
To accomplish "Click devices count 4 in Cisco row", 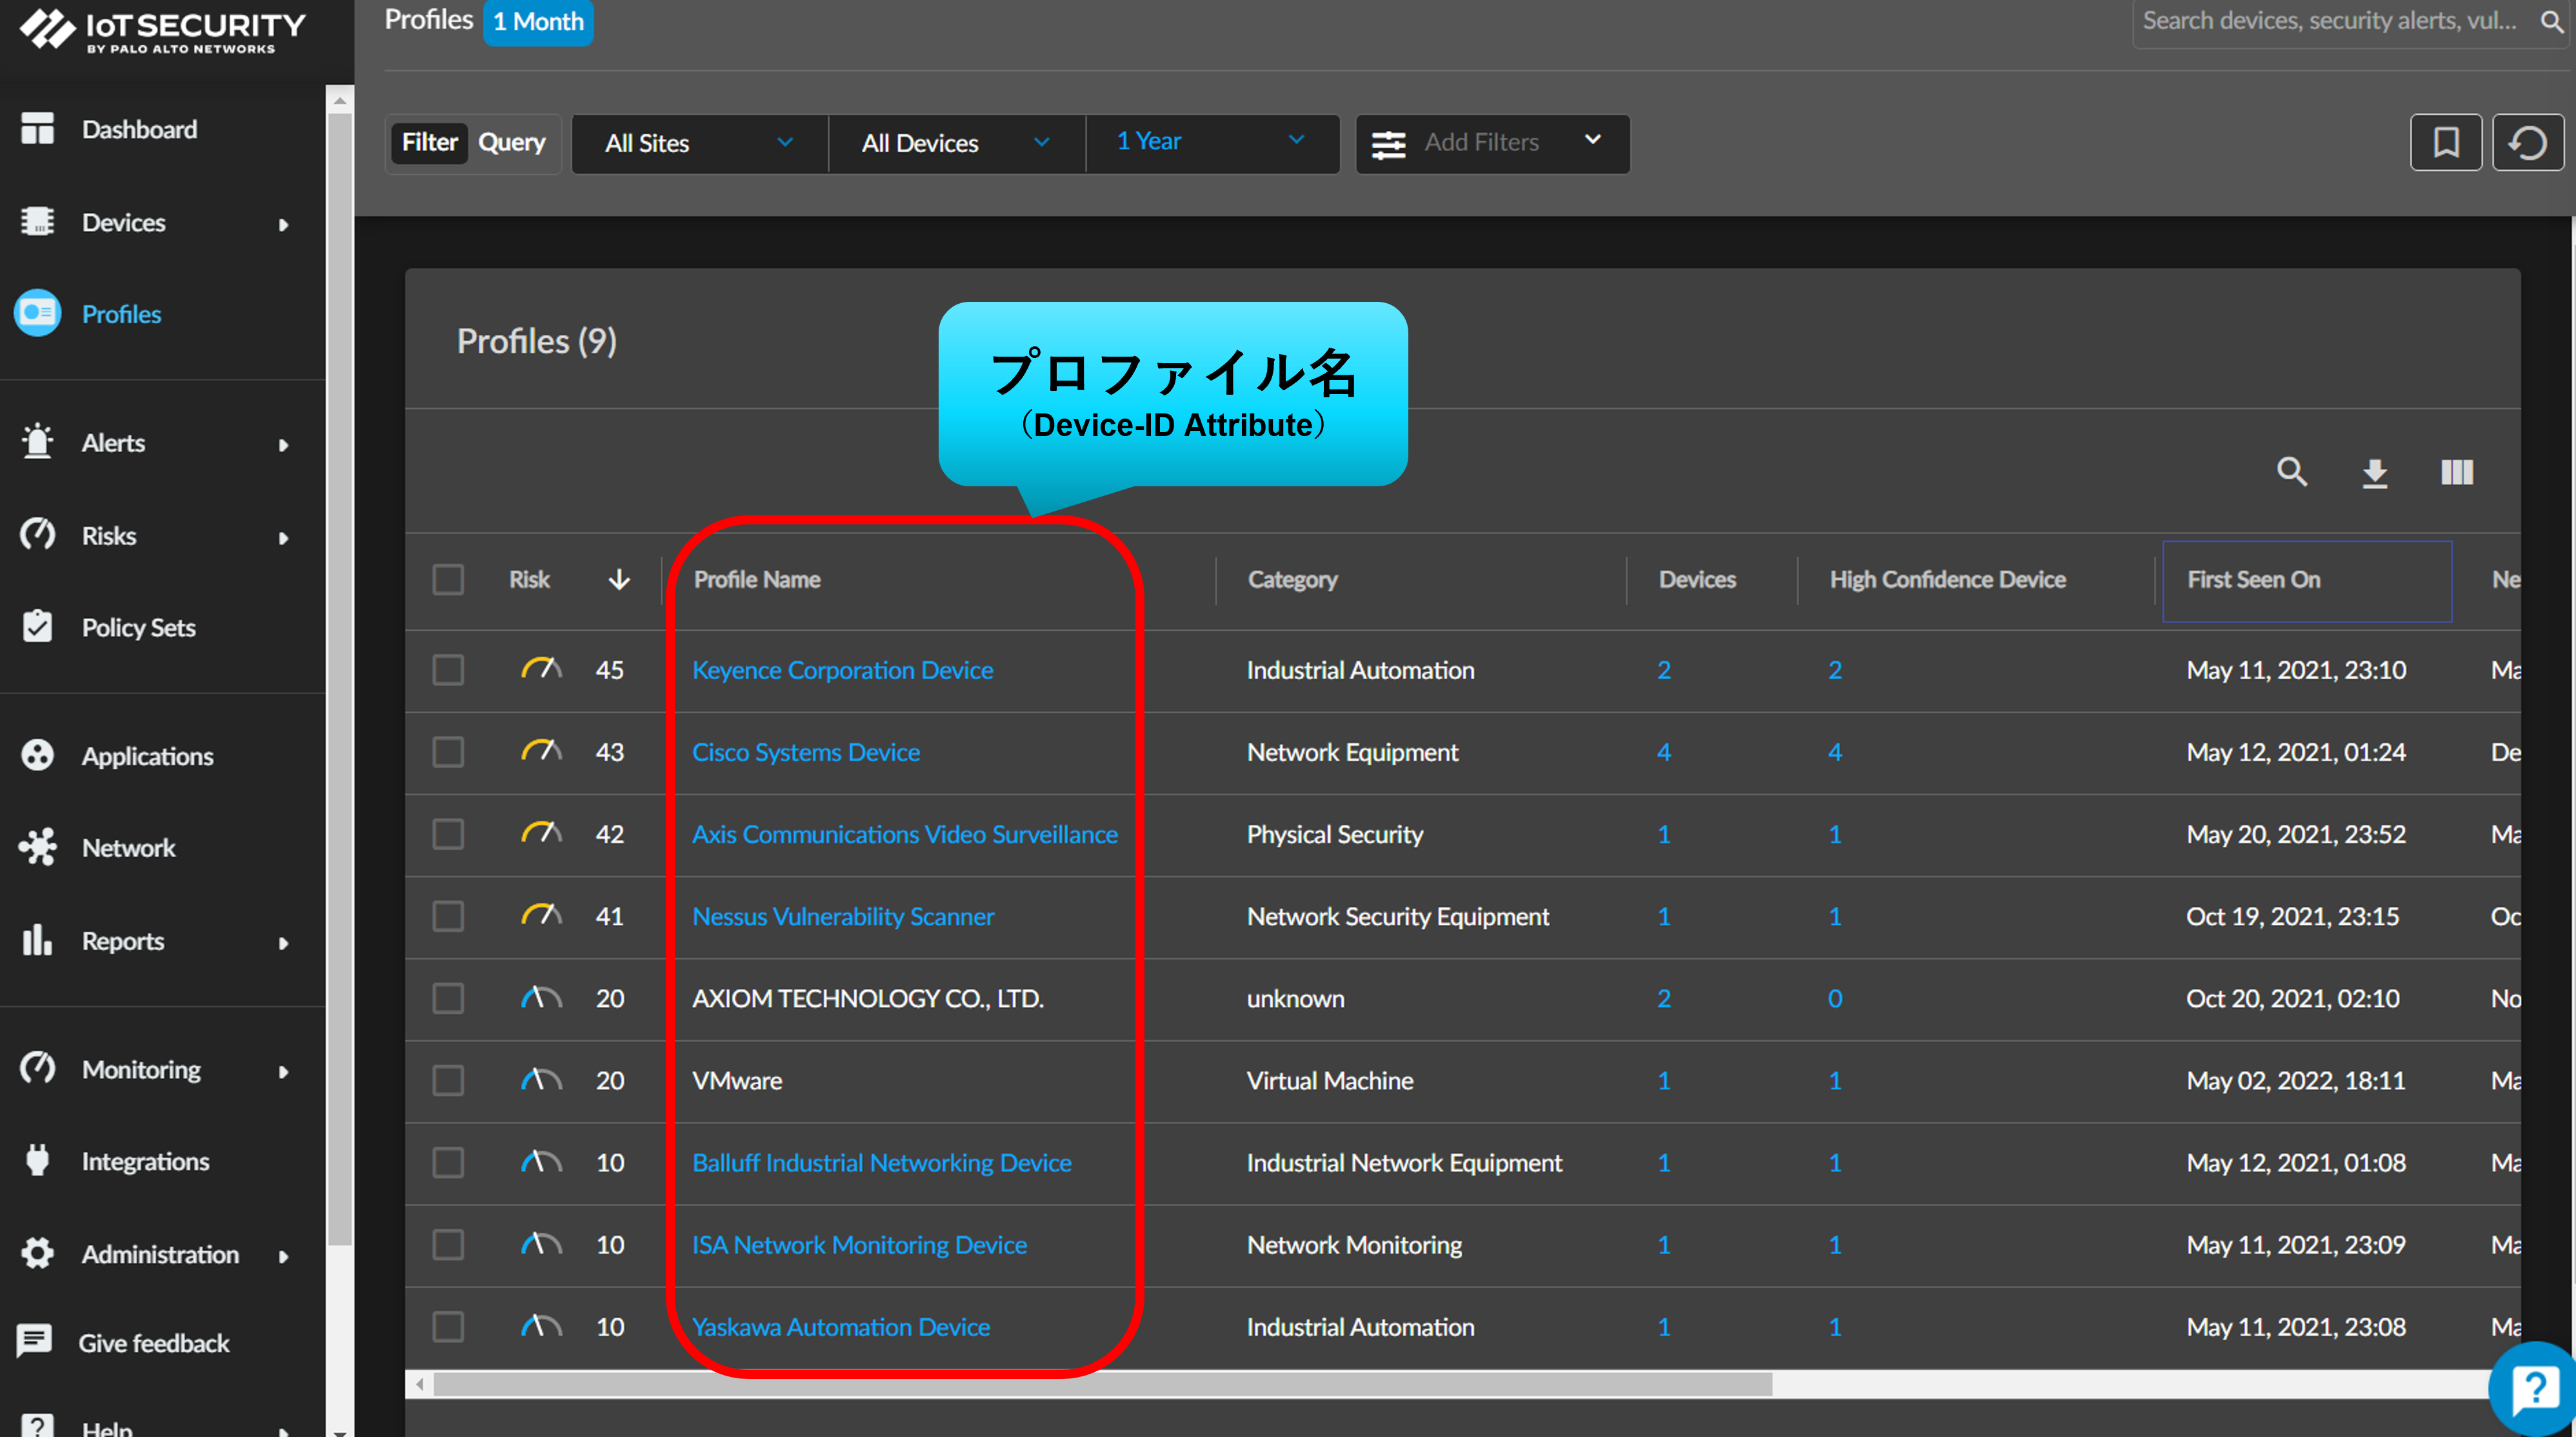I will click(x=1664, y=751).
